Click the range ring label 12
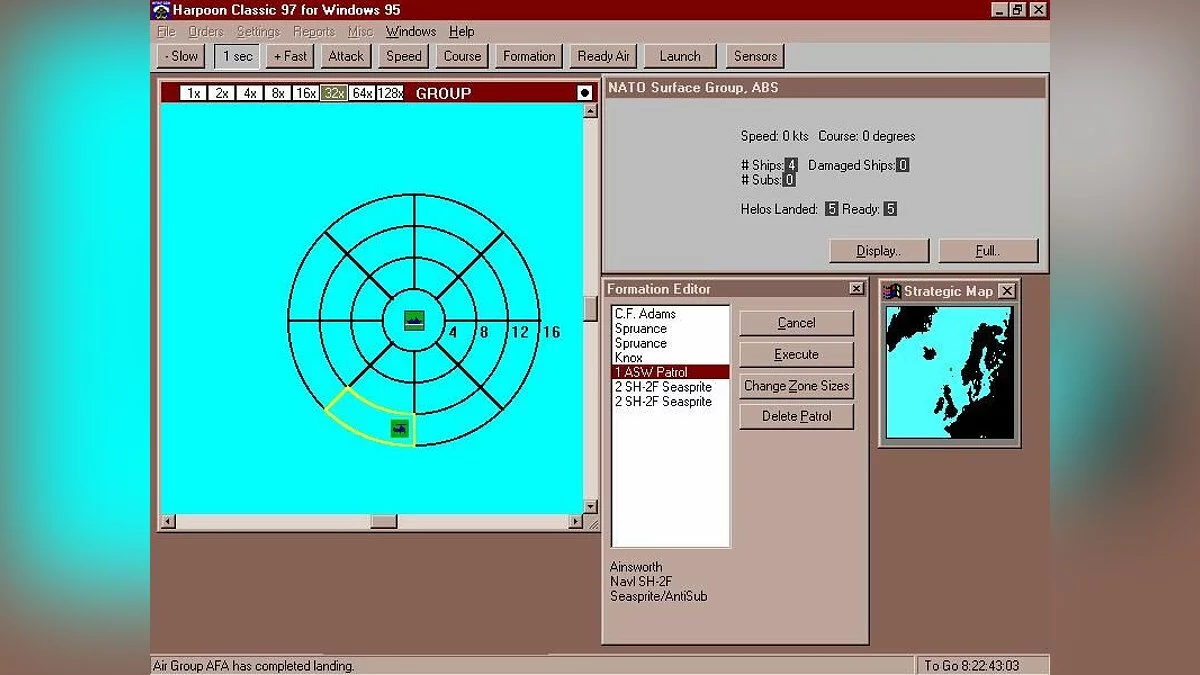This screenshot has height=675, width=1200. 520,331
